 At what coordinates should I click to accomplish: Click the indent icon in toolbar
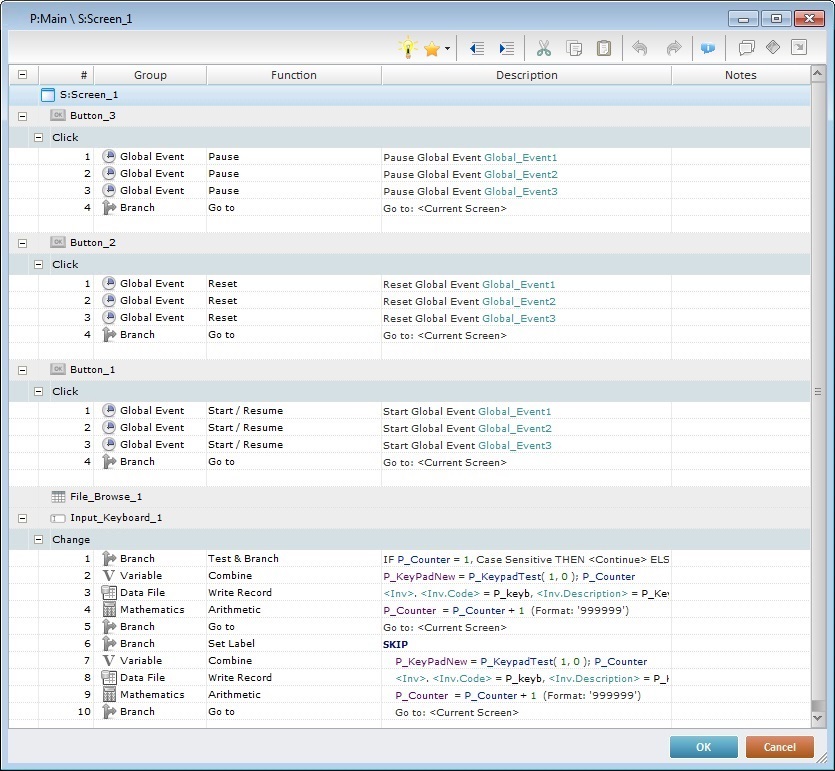click(506, 48)
